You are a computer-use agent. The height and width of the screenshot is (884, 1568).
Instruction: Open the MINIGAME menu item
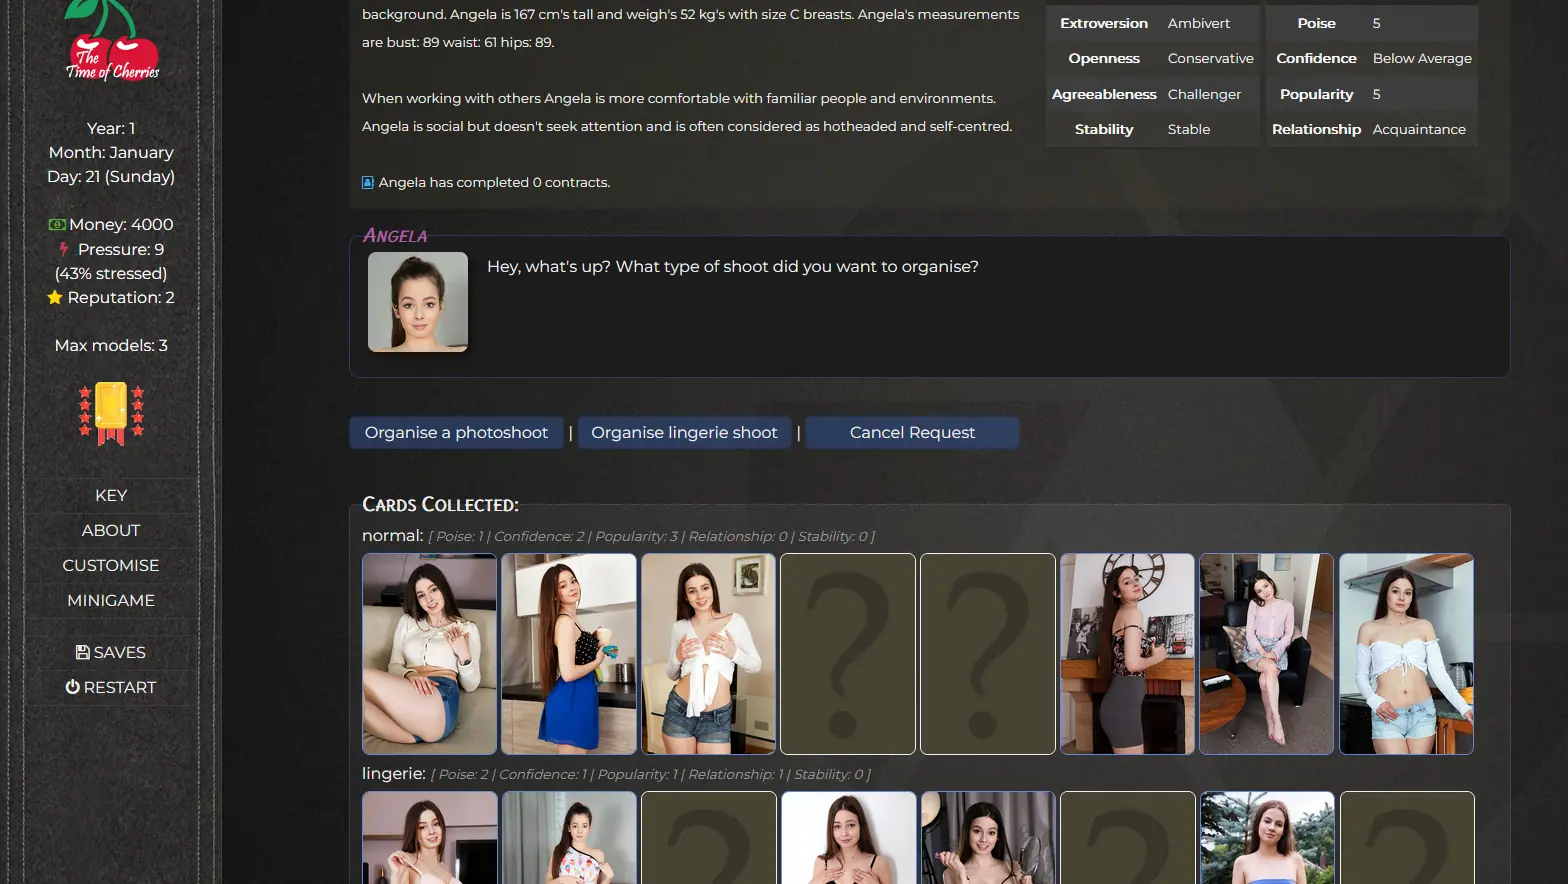point(111,600)
